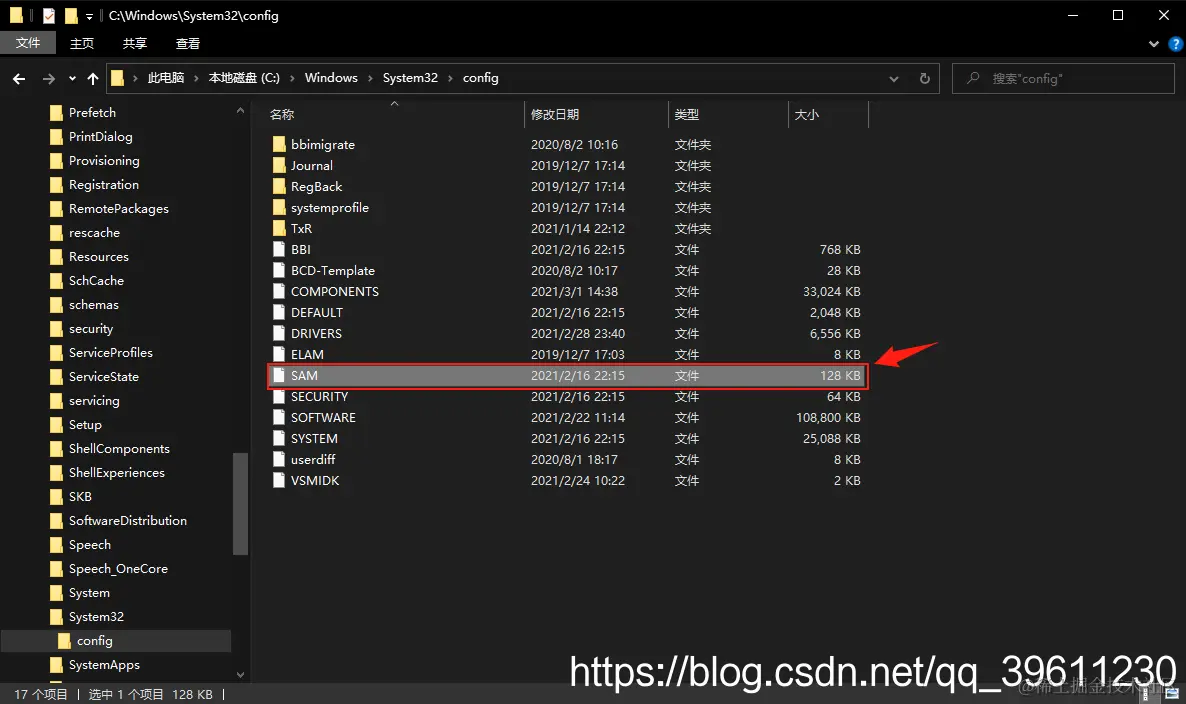Refresh the config folder view

924,79
